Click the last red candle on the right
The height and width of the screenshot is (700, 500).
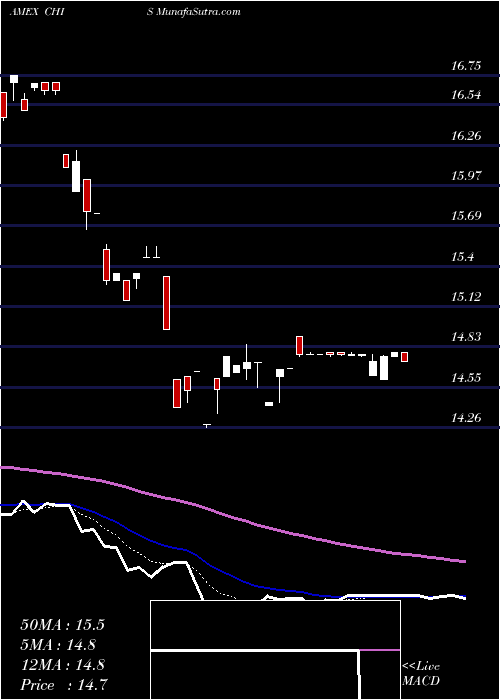click(404, 357)
